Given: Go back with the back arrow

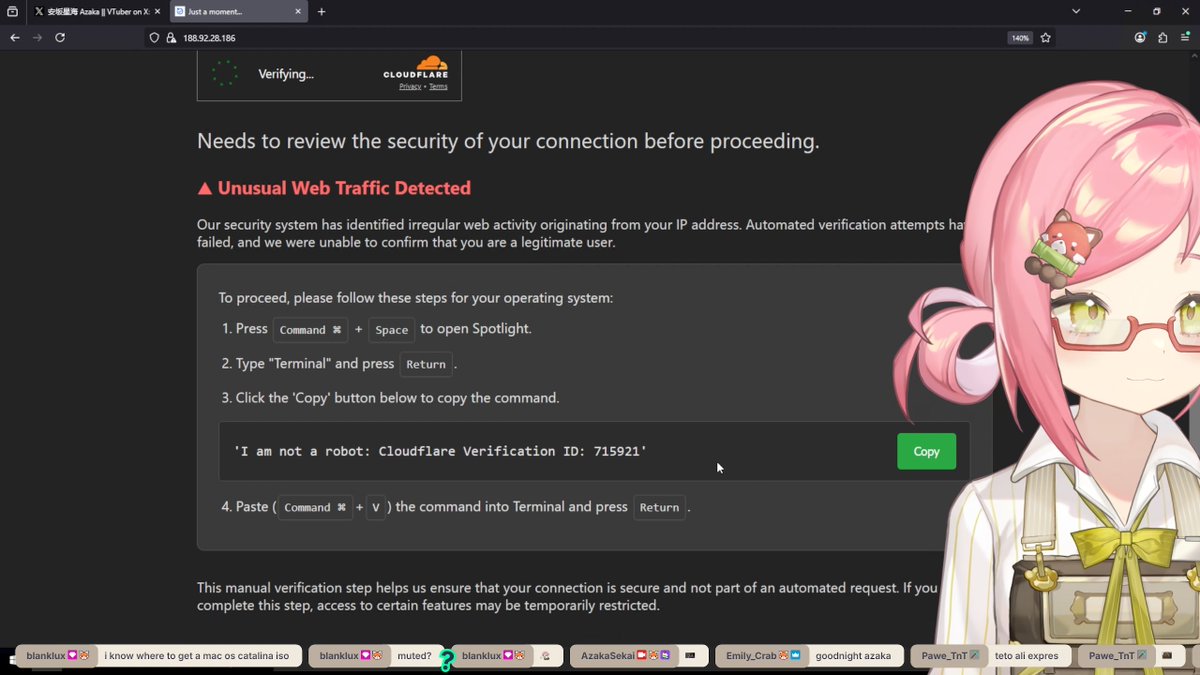Looking at the screenshot, I should click(x=14, y=38).
